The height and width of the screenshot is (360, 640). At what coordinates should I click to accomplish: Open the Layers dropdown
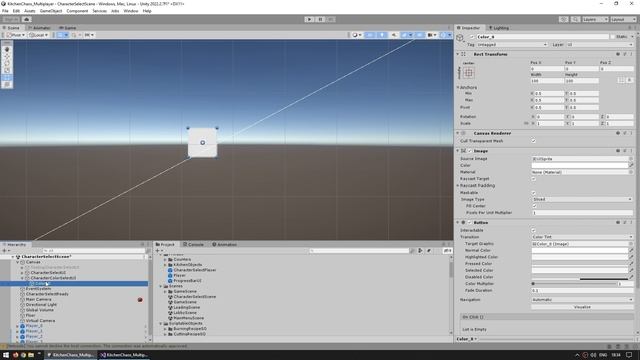click(x=595, y=19)
